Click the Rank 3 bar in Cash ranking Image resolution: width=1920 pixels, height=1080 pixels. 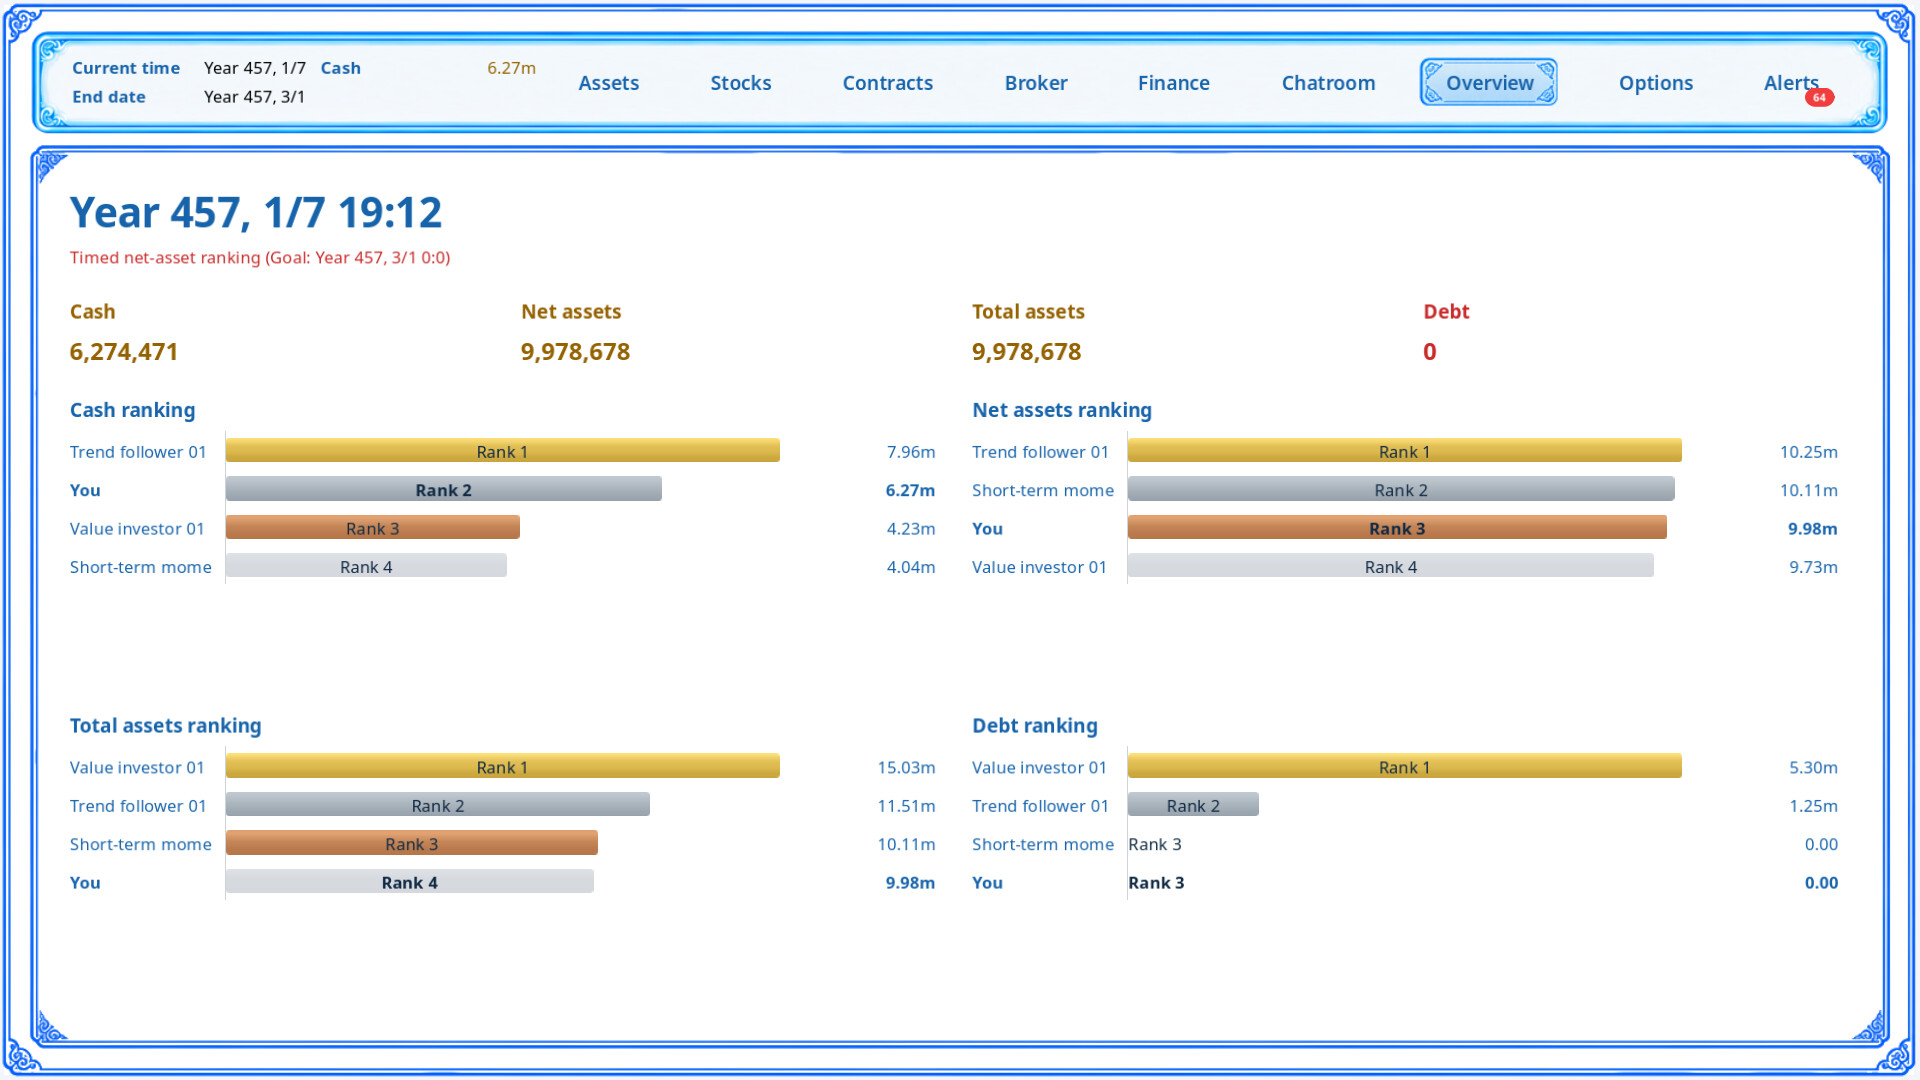(x=372, y=528)
